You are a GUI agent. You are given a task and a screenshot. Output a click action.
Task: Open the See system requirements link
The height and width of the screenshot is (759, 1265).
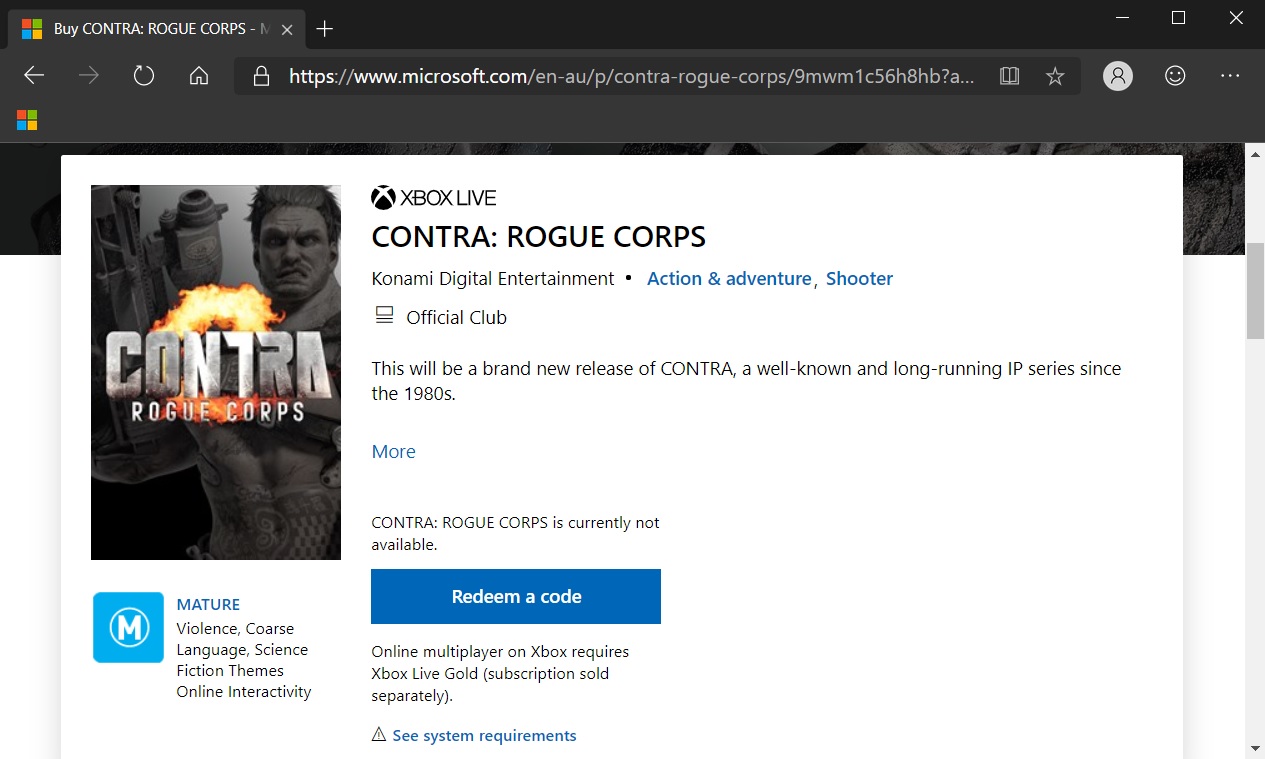point(484,735)
